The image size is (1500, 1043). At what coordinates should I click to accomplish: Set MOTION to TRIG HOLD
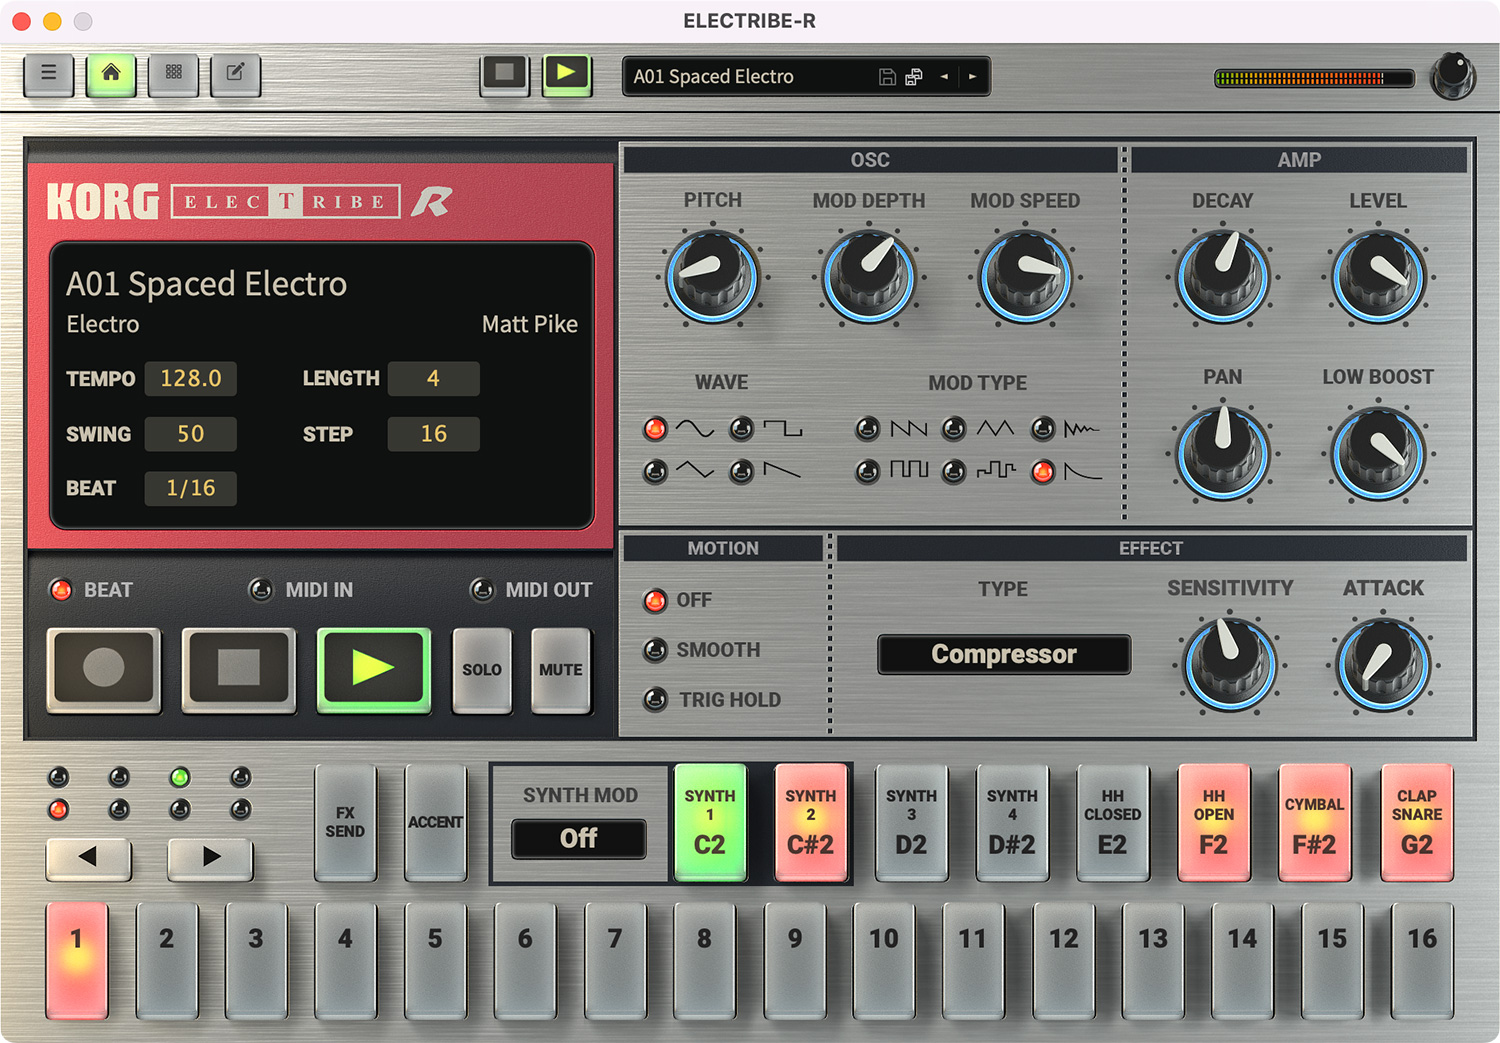(x=656, y=700)
